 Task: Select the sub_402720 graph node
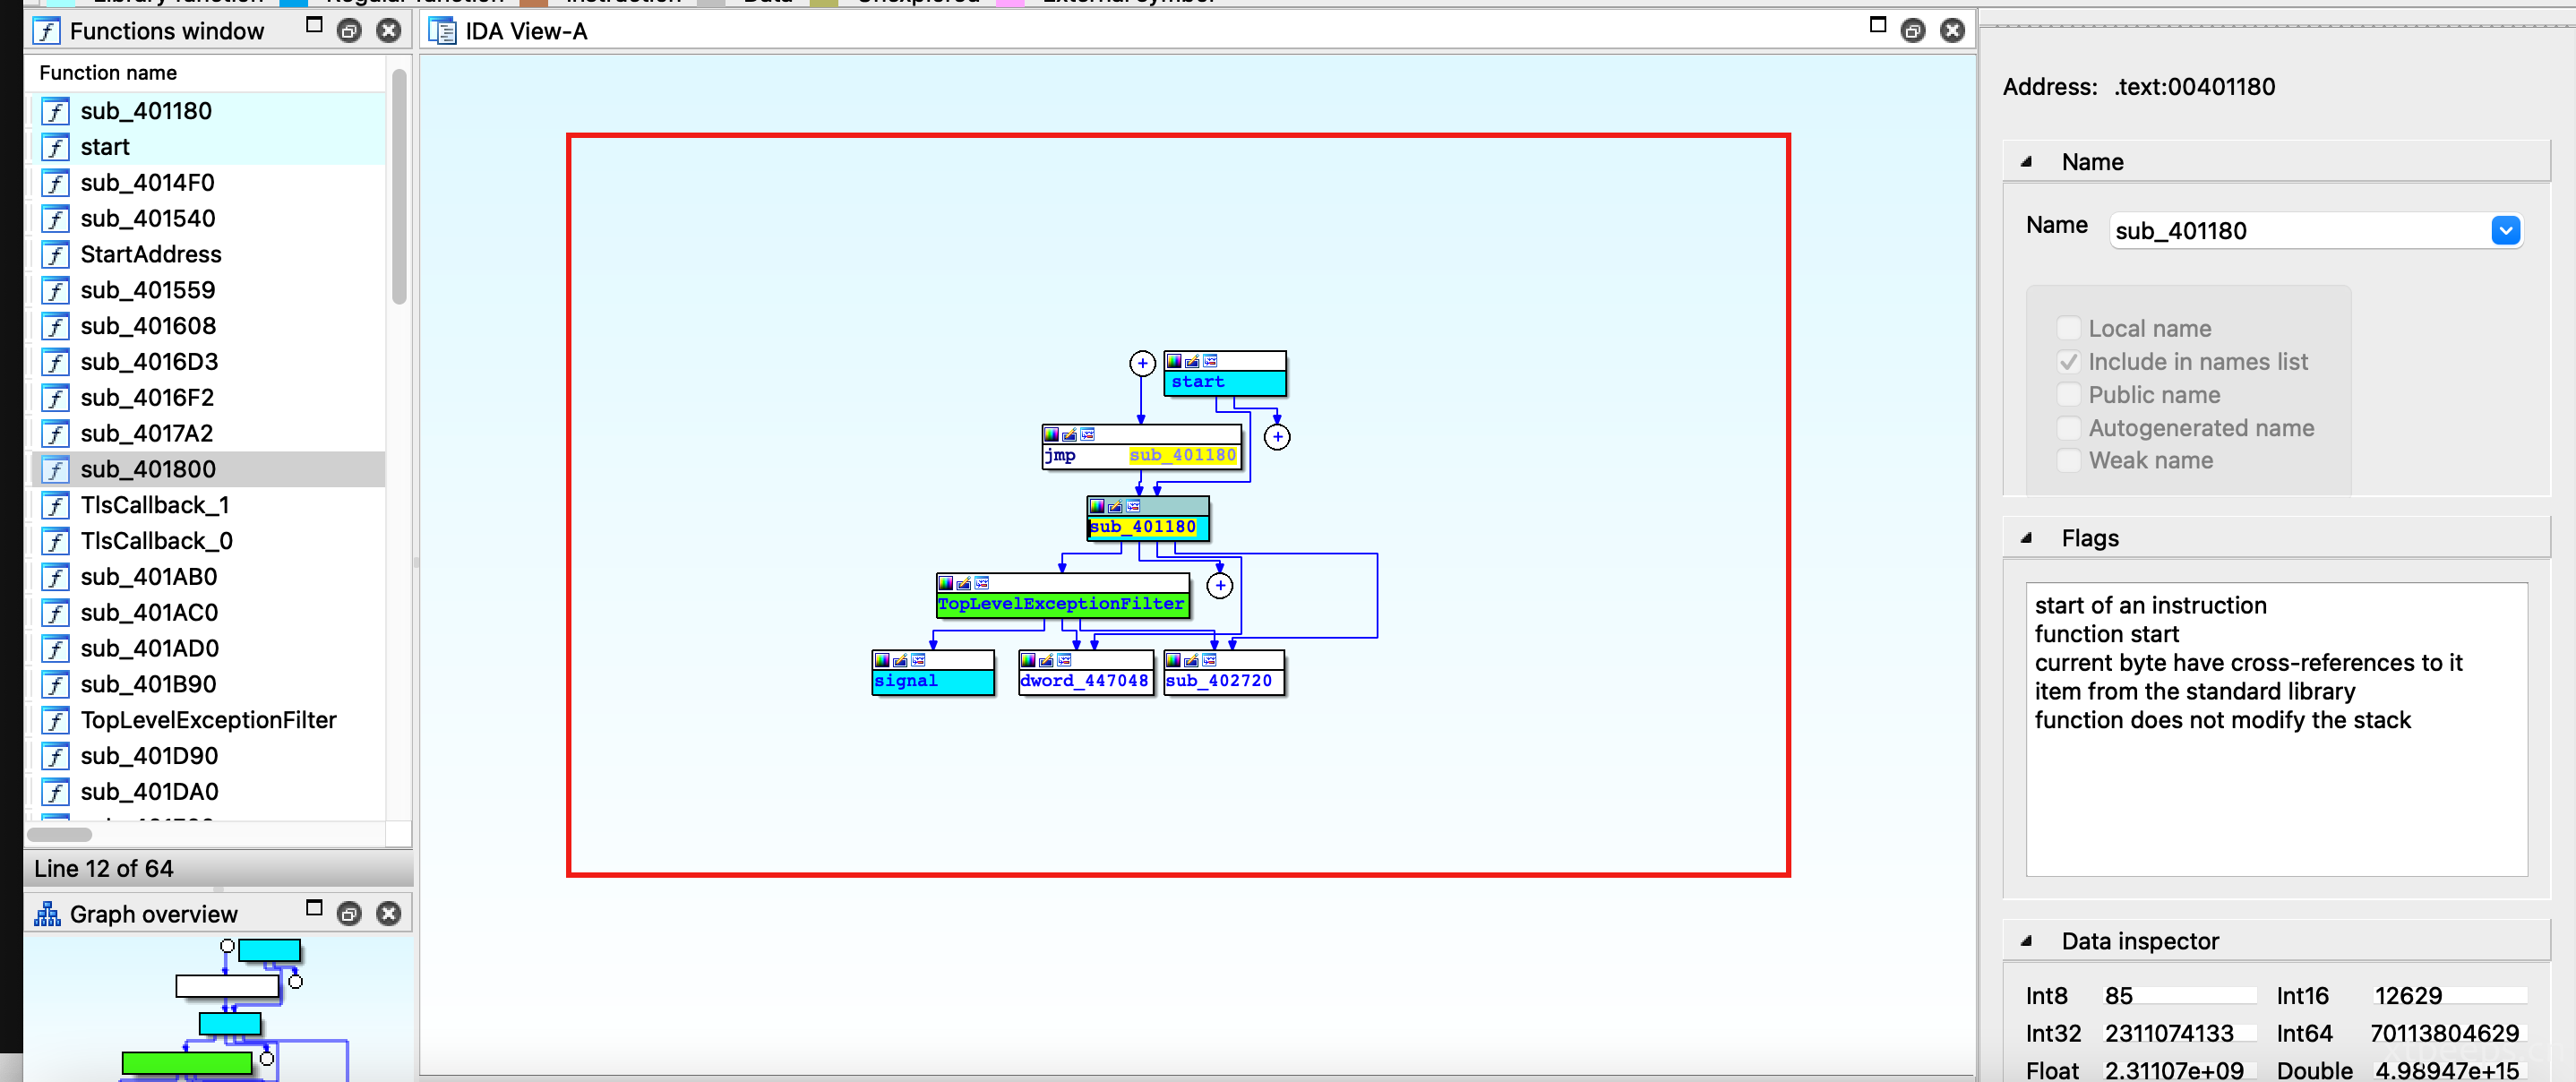(1224, 672)
